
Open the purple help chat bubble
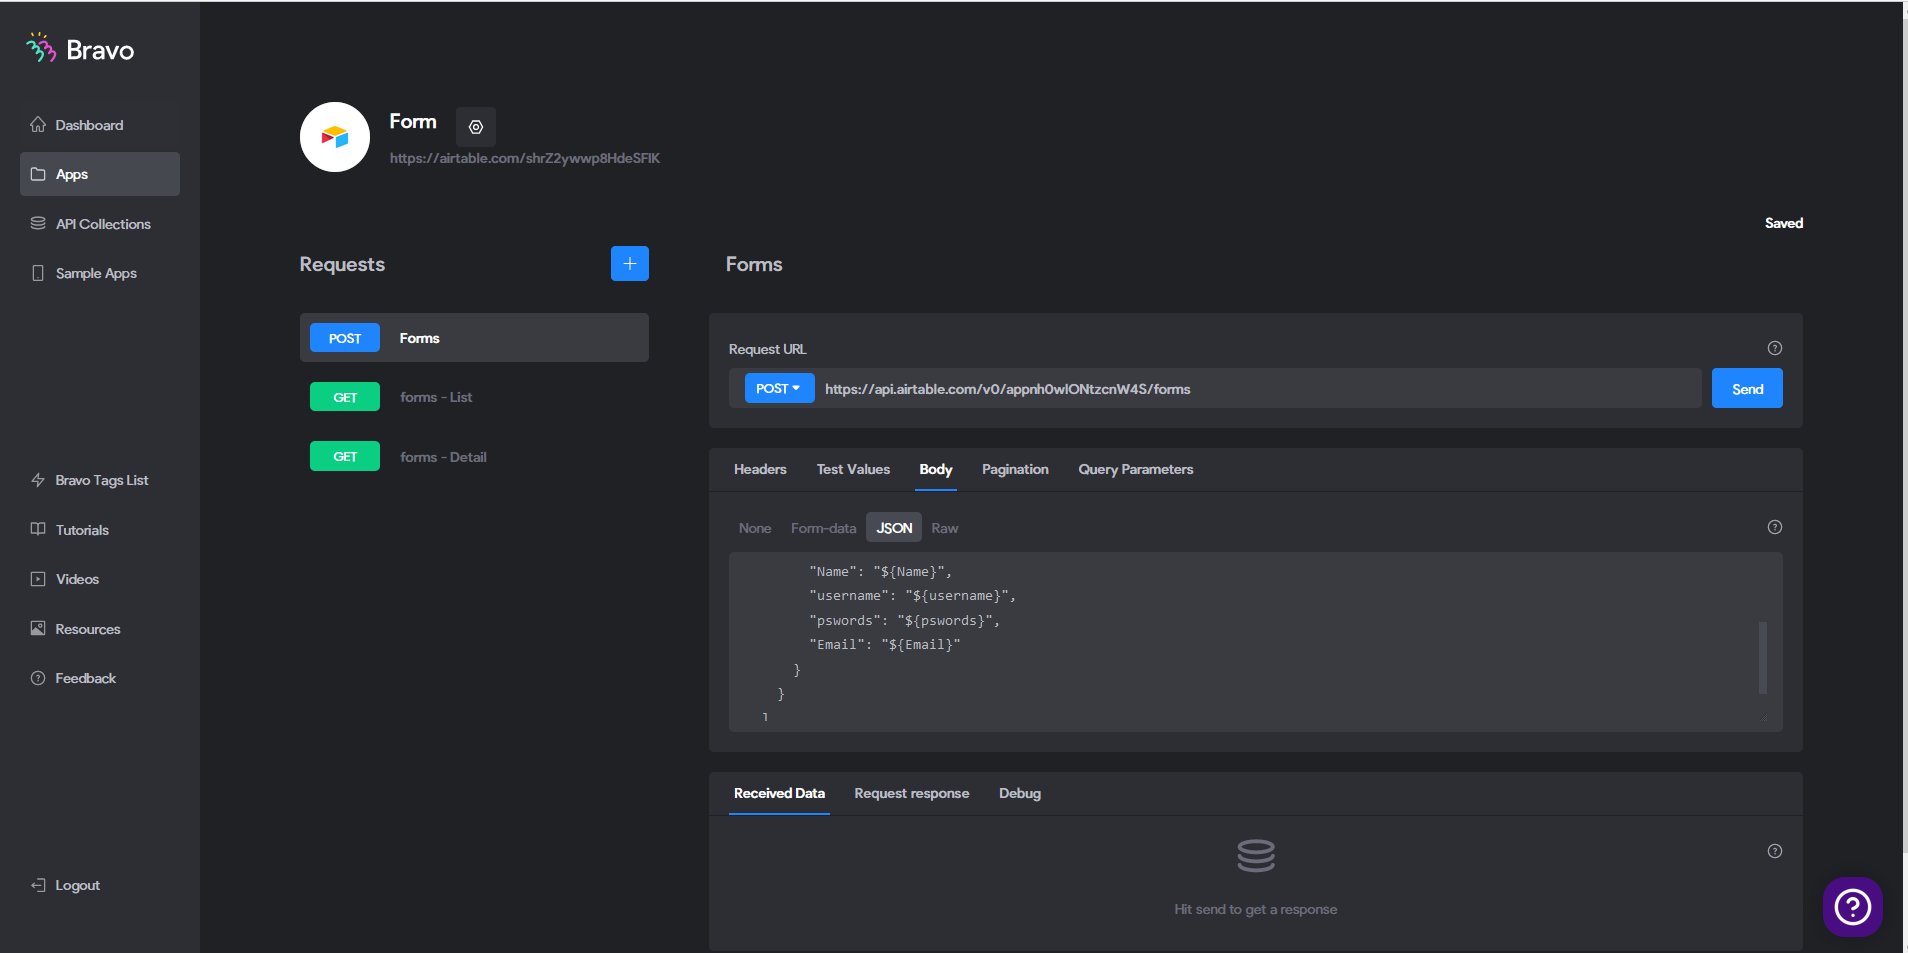1853,907
